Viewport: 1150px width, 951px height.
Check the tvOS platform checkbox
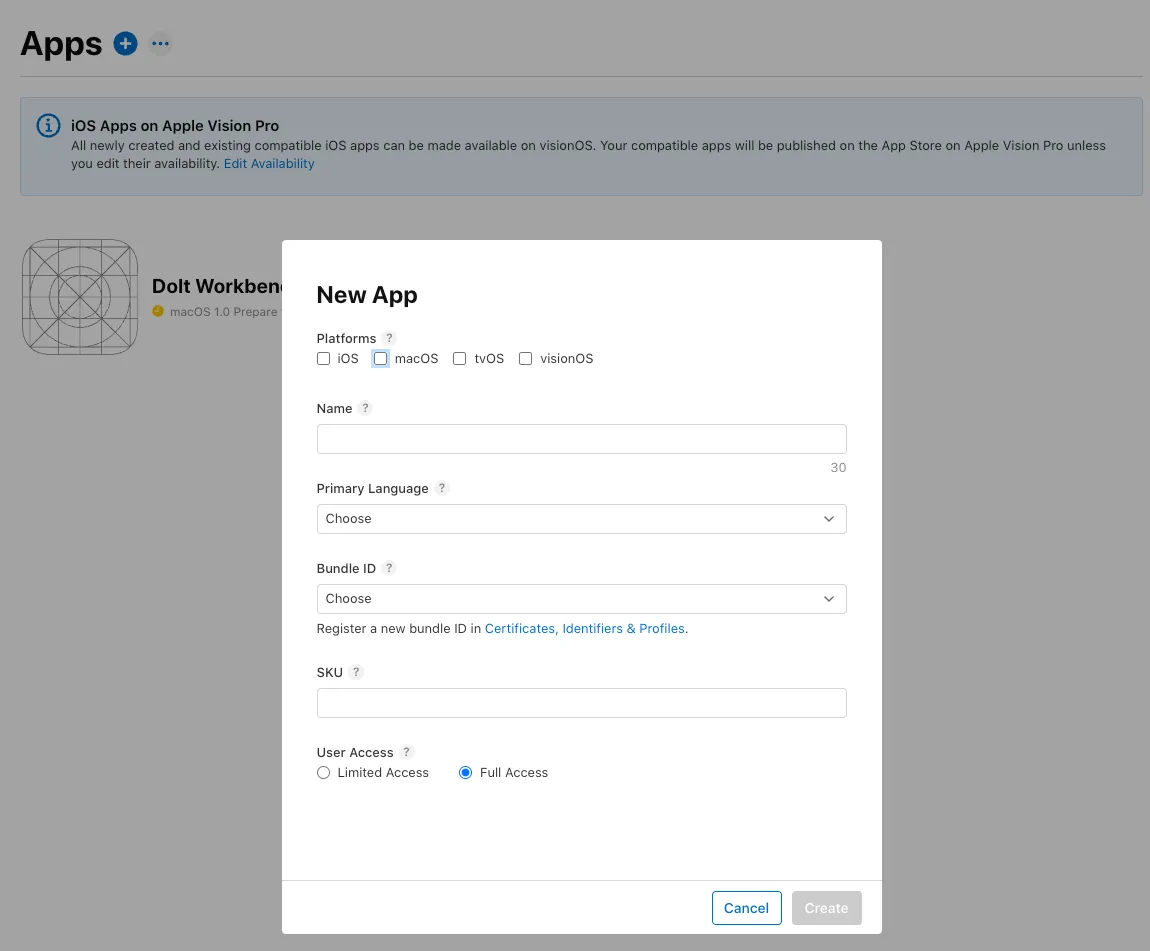pos(459,358)
